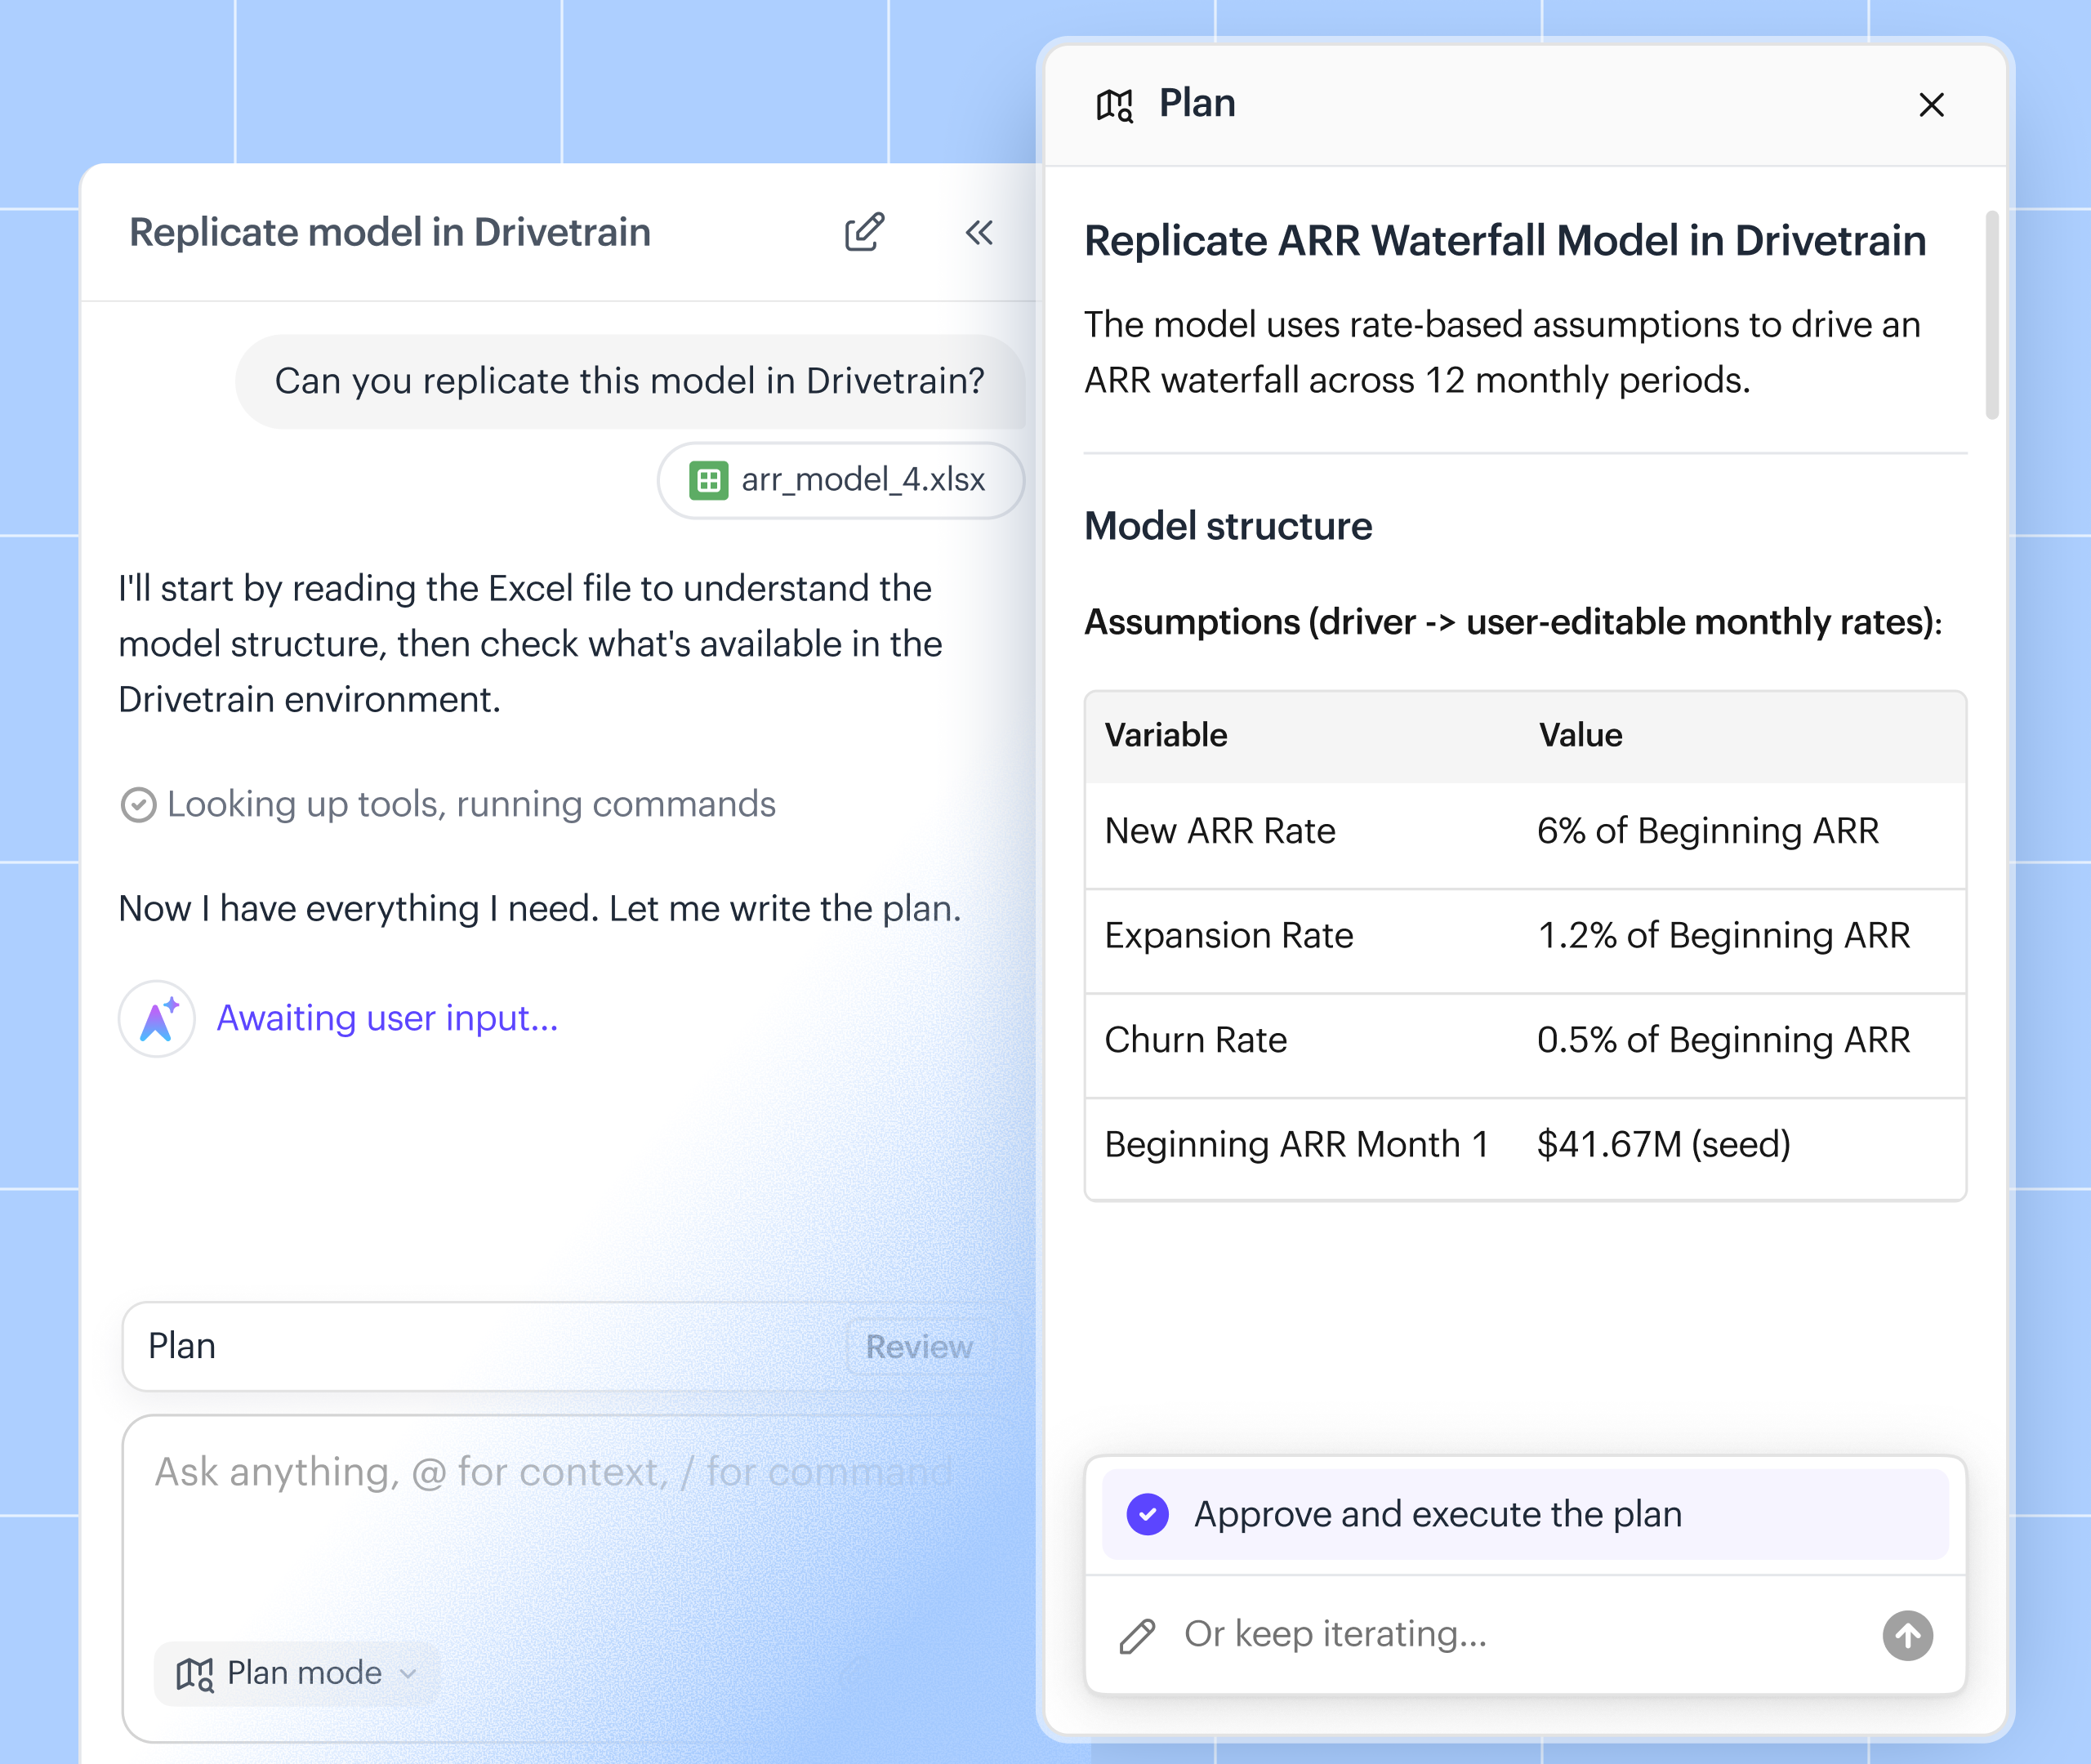
Task: Click the Looking up tools check icon
Action: point(138,804)
